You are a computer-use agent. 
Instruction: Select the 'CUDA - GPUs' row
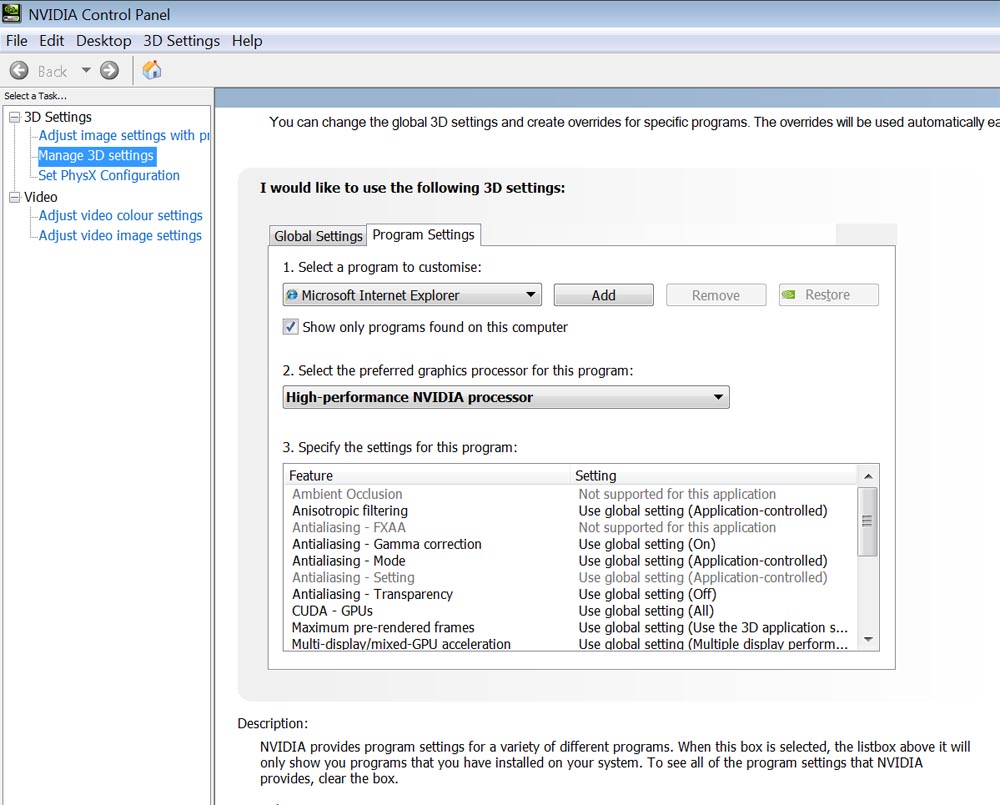[570, 610]
